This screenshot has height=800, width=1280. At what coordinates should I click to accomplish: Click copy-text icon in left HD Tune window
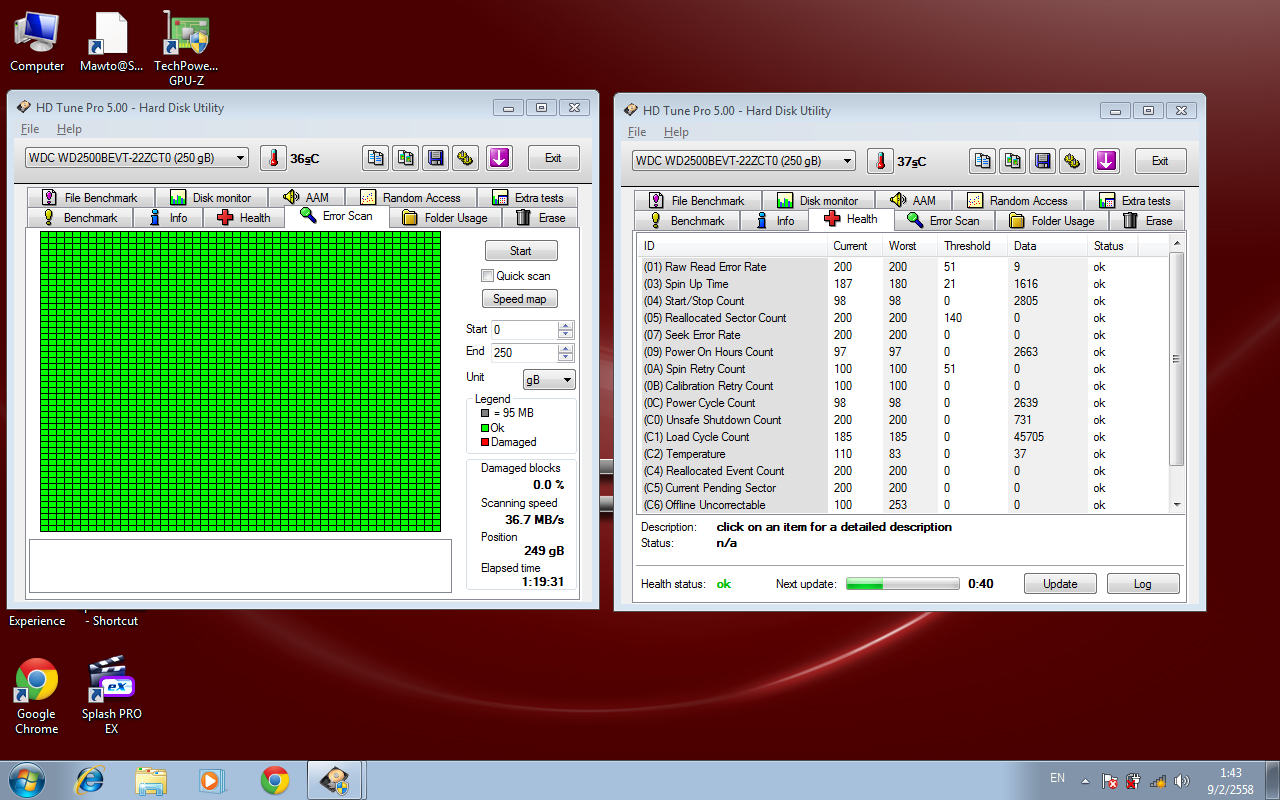point(375,158)
